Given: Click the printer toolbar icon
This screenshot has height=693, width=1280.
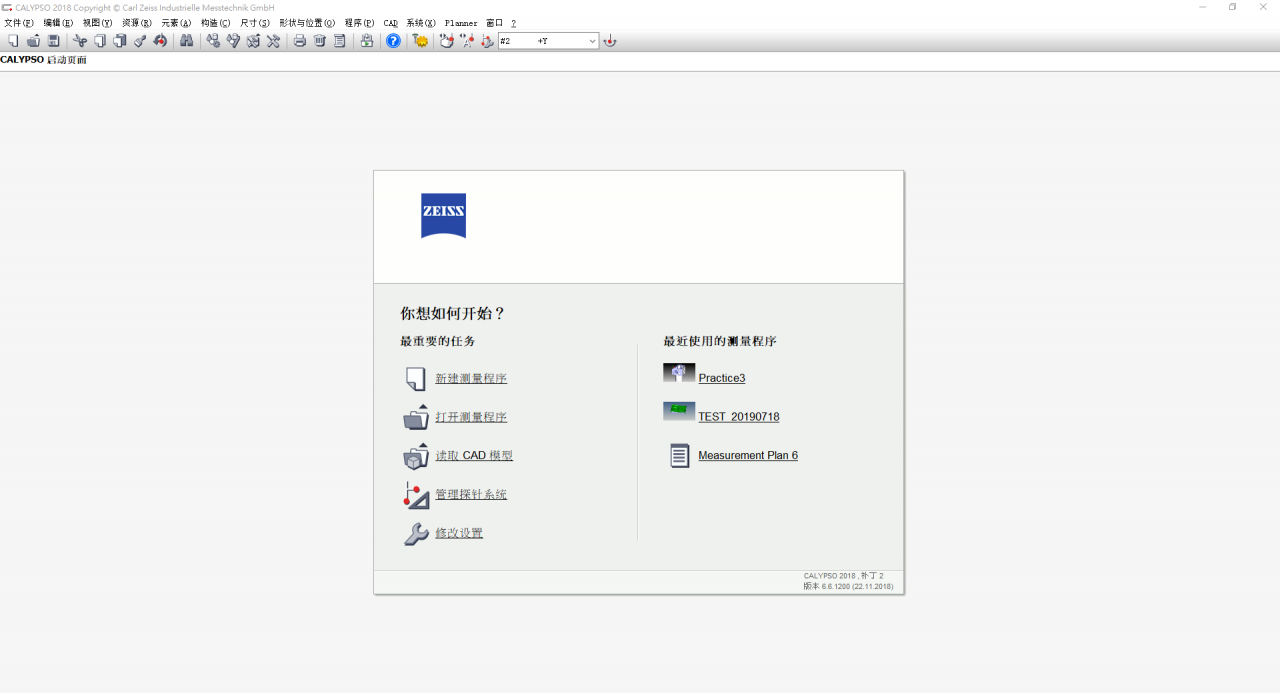Looking at the screenshot, I should click(299, 41).
